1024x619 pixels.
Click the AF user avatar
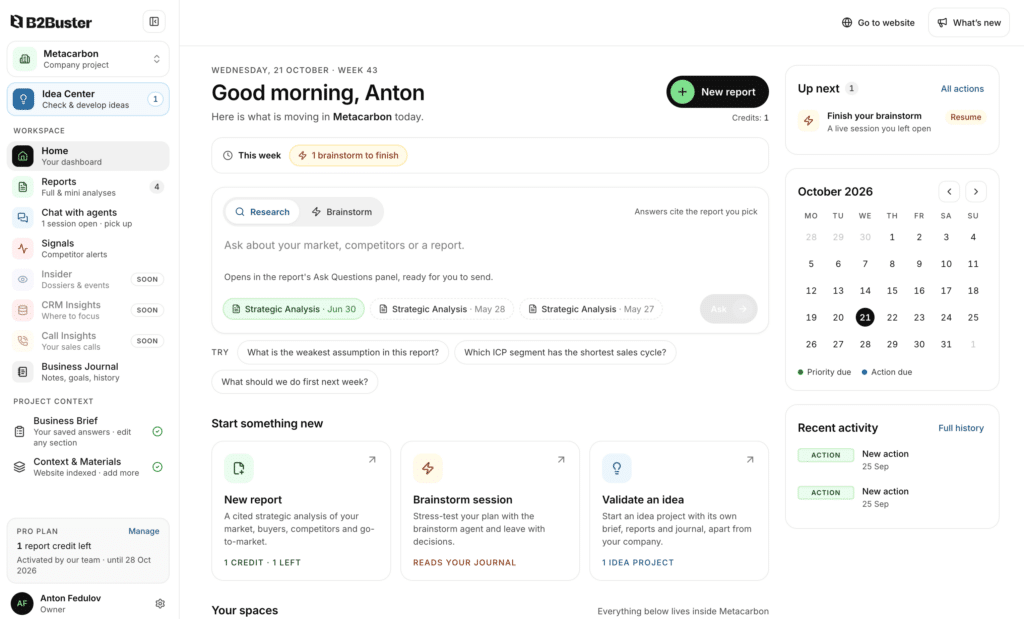coord(22,603)
